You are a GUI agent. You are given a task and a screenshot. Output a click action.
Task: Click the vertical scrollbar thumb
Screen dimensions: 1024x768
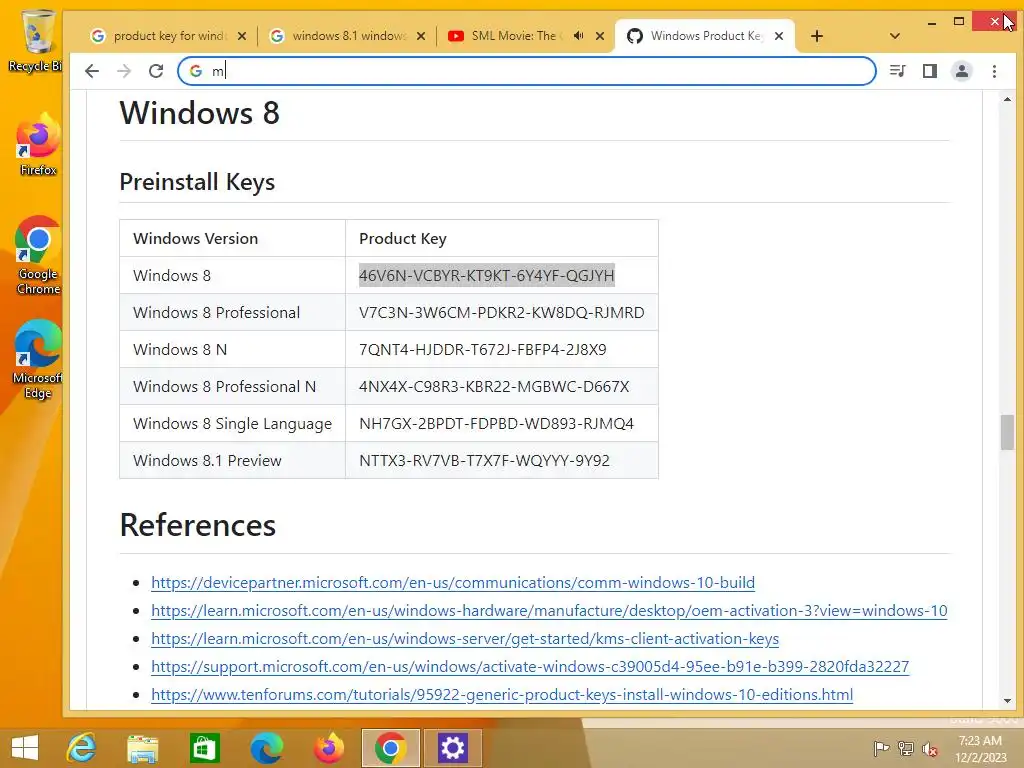point(1007,432)
